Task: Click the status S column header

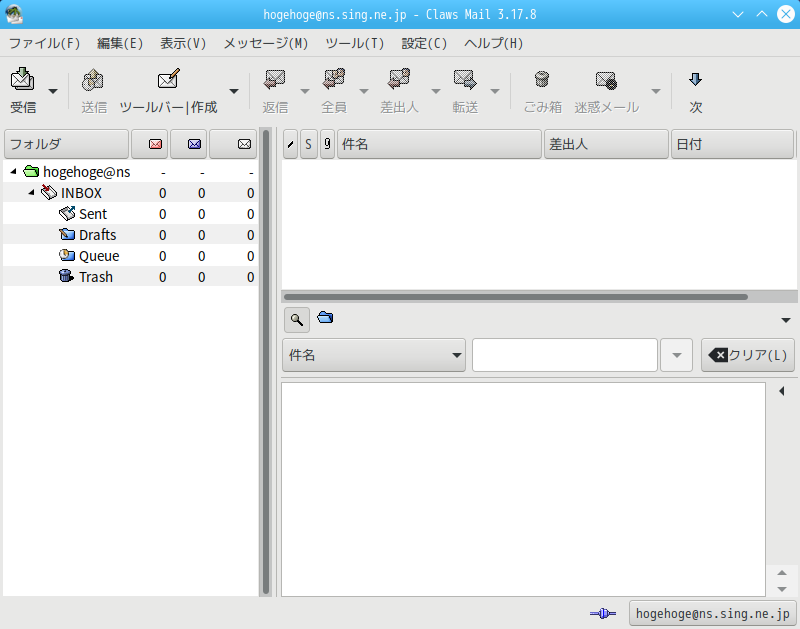Action: point(308,144)
